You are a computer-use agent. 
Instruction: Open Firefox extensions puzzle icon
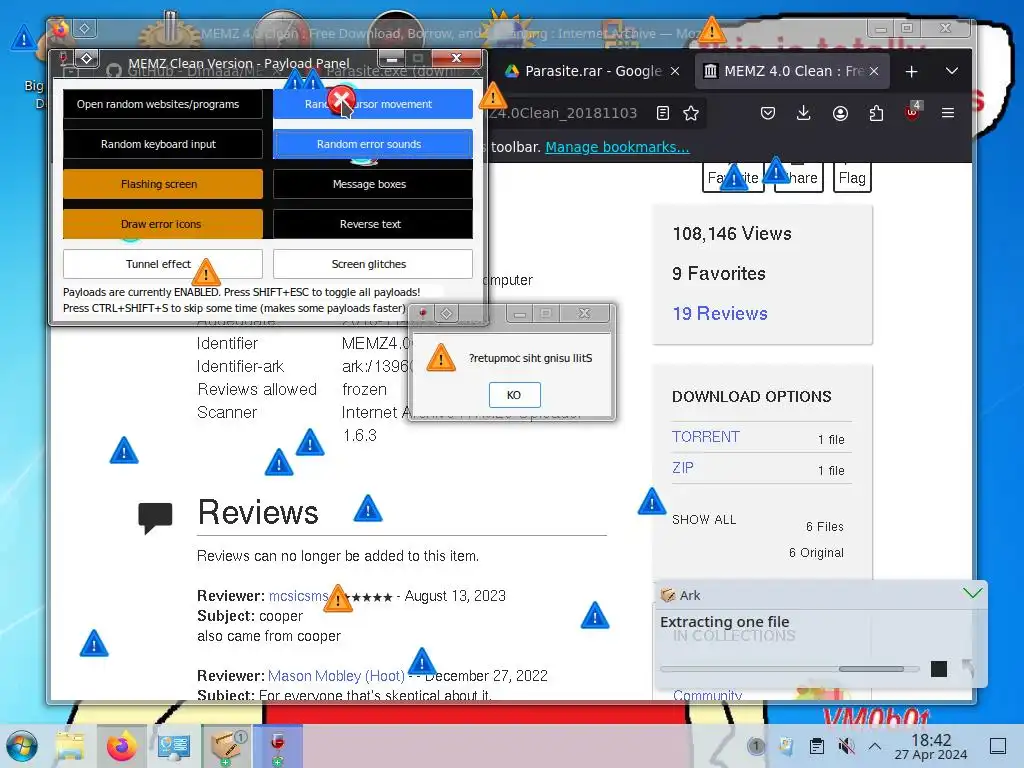pyautogui.click(x=876, y=113)
